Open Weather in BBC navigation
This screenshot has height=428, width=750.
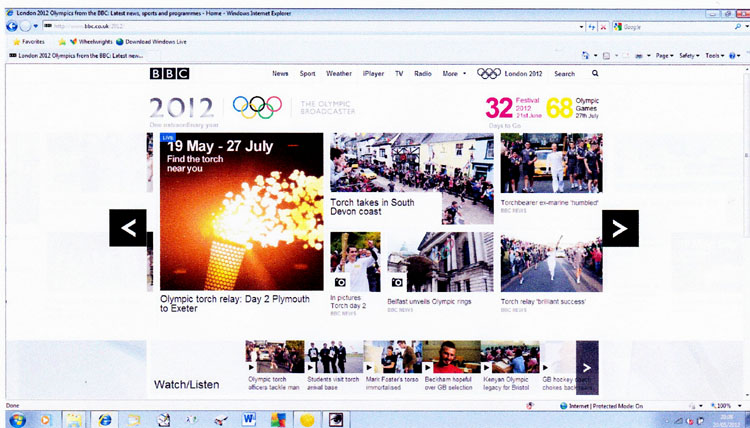click(339, 74)
